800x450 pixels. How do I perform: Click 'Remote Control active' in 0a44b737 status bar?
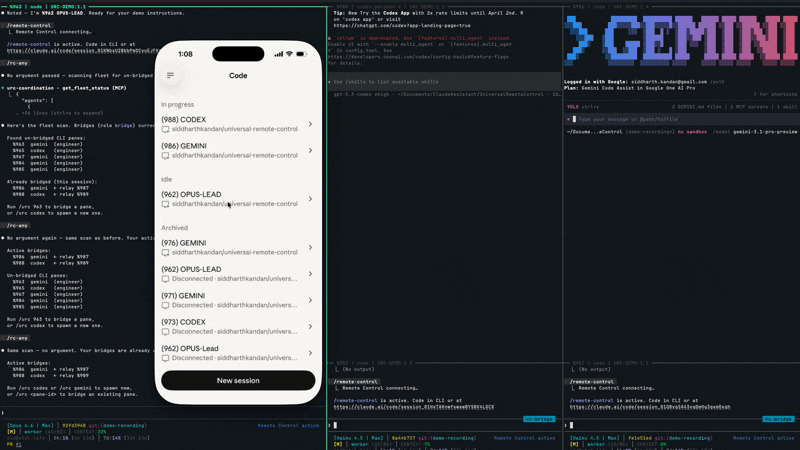[x=524, y=438]
